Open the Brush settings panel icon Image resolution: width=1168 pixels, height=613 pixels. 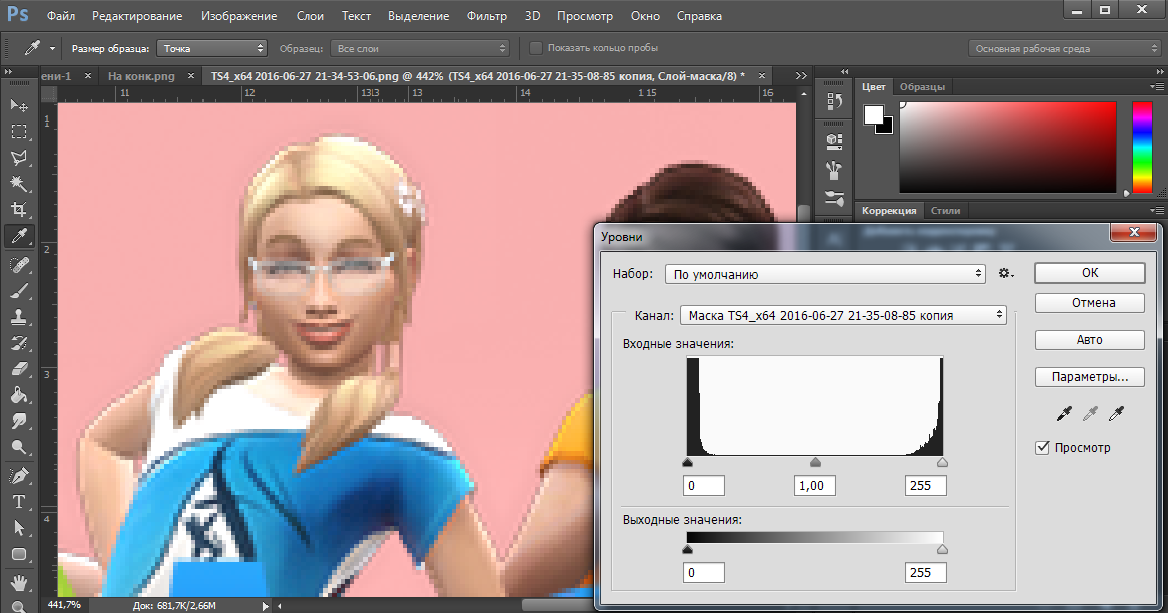pos(834,198)
